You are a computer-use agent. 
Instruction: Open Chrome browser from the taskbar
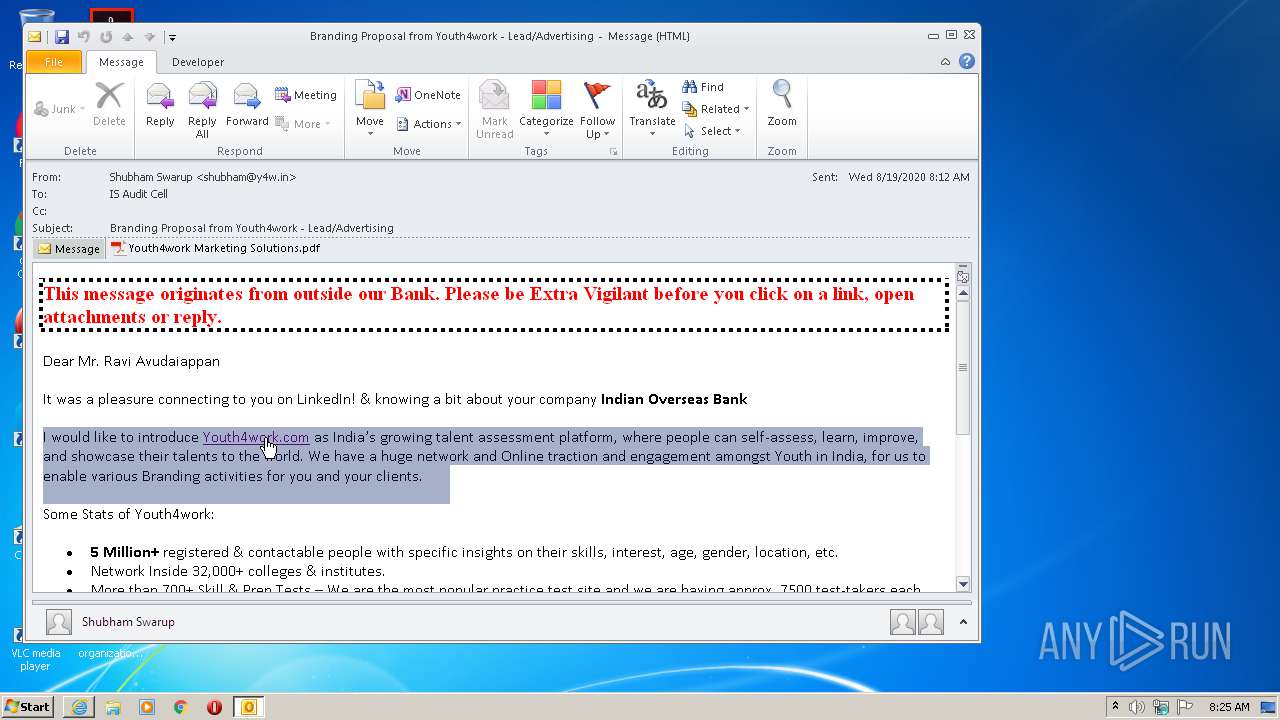point(180,707)
